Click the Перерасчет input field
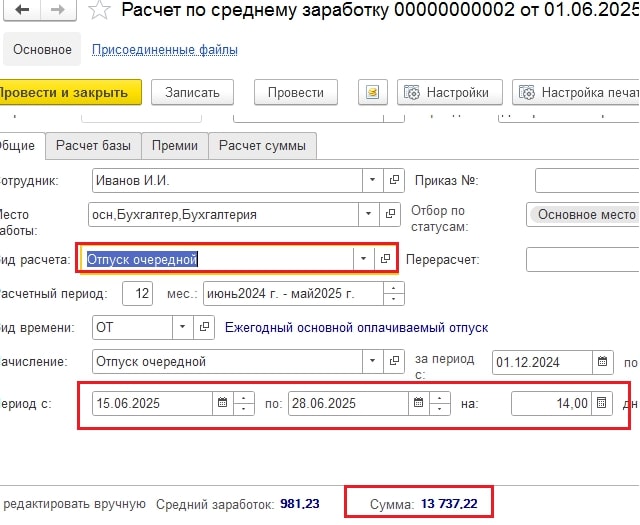Image resolution: width=640 pixels, height=525 pixels. point(583,260)
